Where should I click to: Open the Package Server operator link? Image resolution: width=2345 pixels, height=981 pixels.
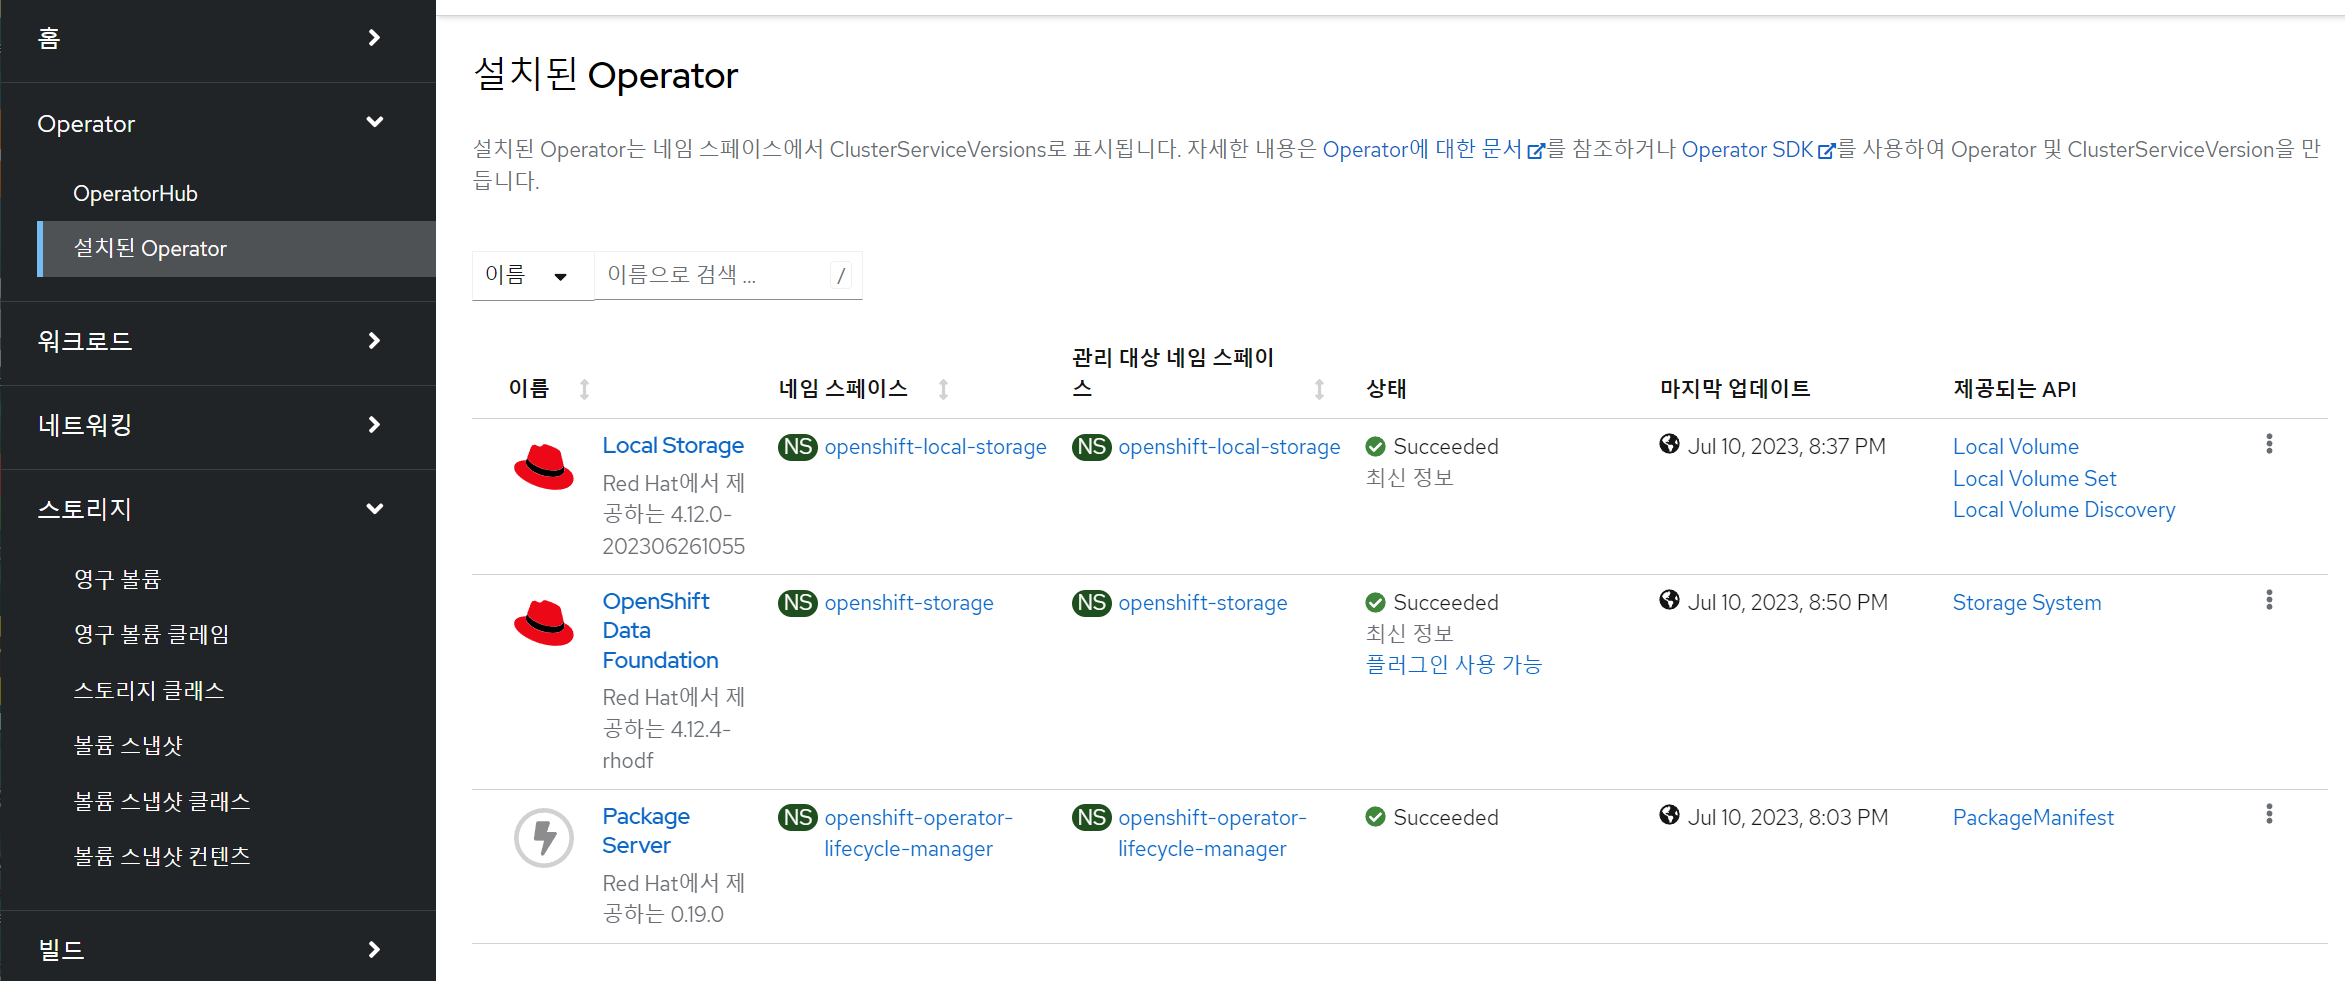[x=646, y=830]
